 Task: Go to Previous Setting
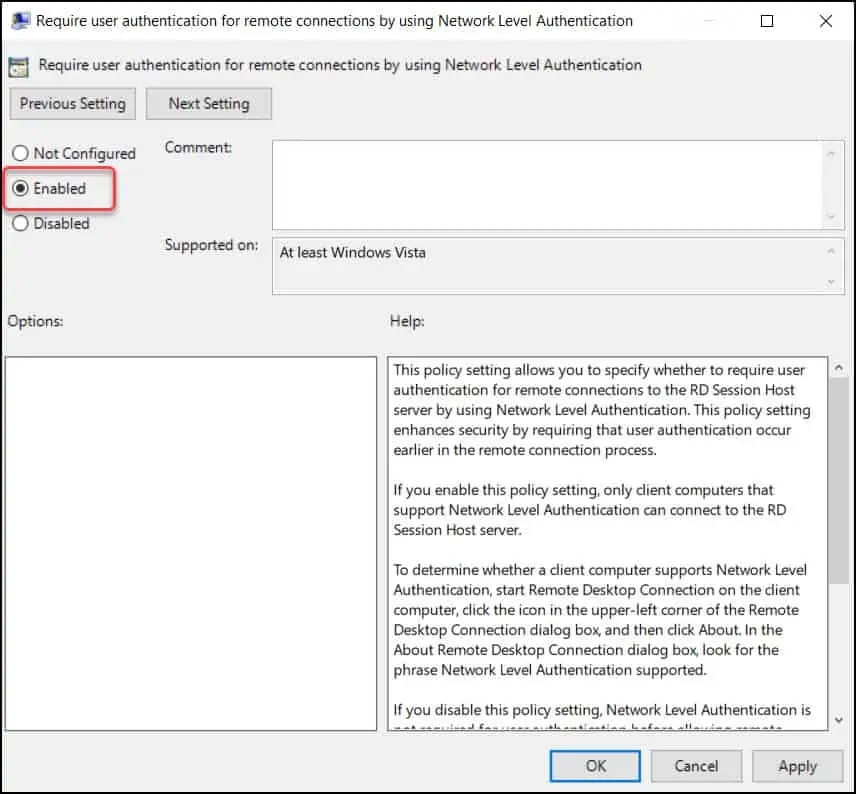pos(73,104)
